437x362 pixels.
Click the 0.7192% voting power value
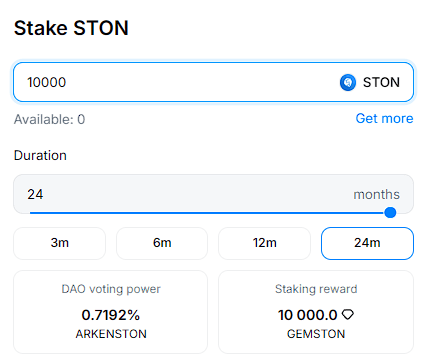pyautogui.click(x=111, y=315)
